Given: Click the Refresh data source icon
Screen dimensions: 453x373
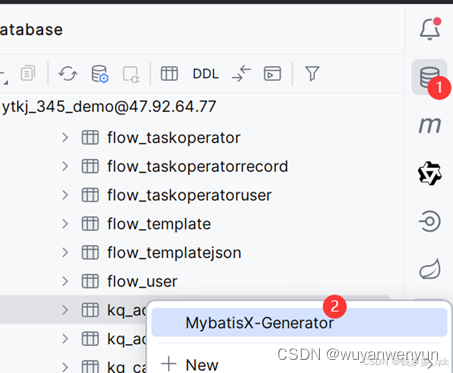Looking at the screenshot, I should pos(68,74).
